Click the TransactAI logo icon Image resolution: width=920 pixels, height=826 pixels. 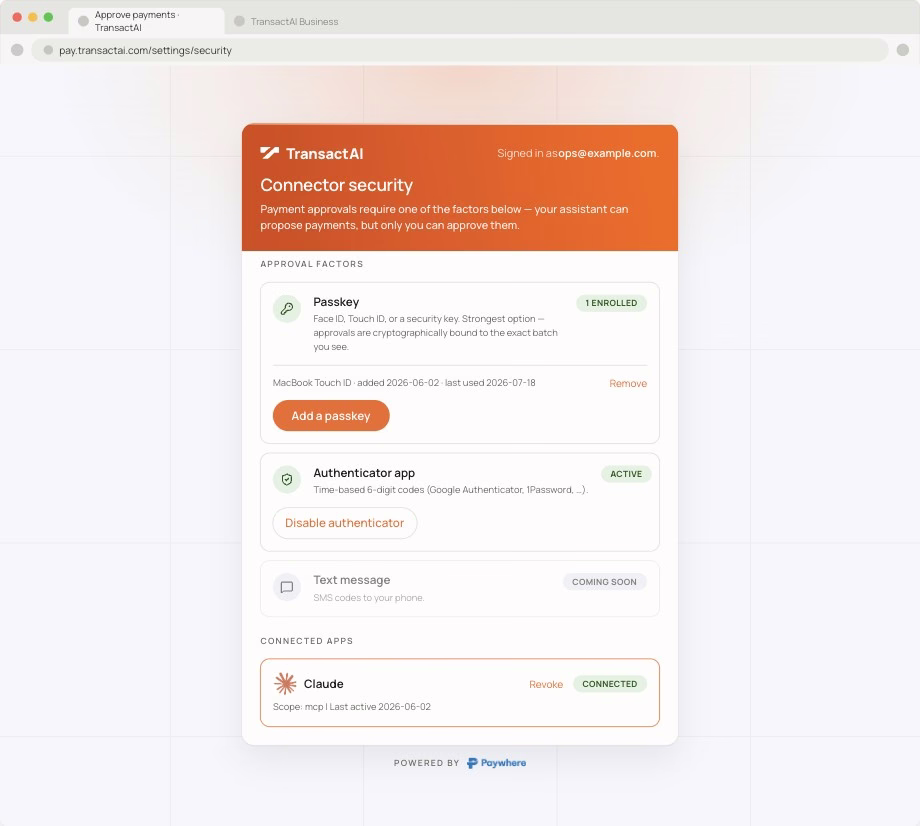(269, 153)
